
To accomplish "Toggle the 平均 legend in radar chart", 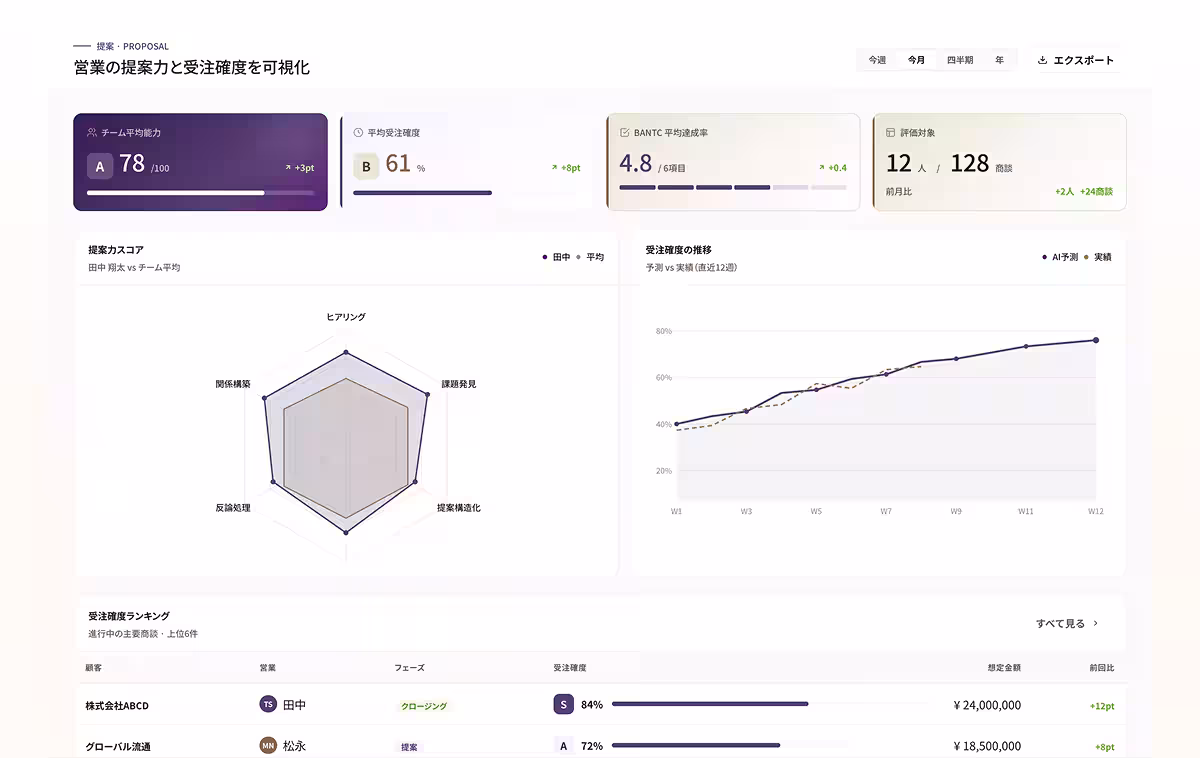I will click(590, 257).
